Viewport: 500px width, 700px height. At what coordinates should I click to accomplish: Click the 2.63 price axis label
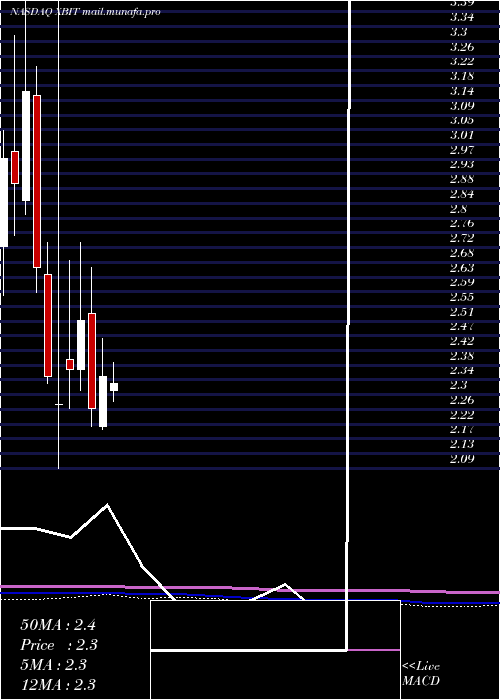[462, 267]
